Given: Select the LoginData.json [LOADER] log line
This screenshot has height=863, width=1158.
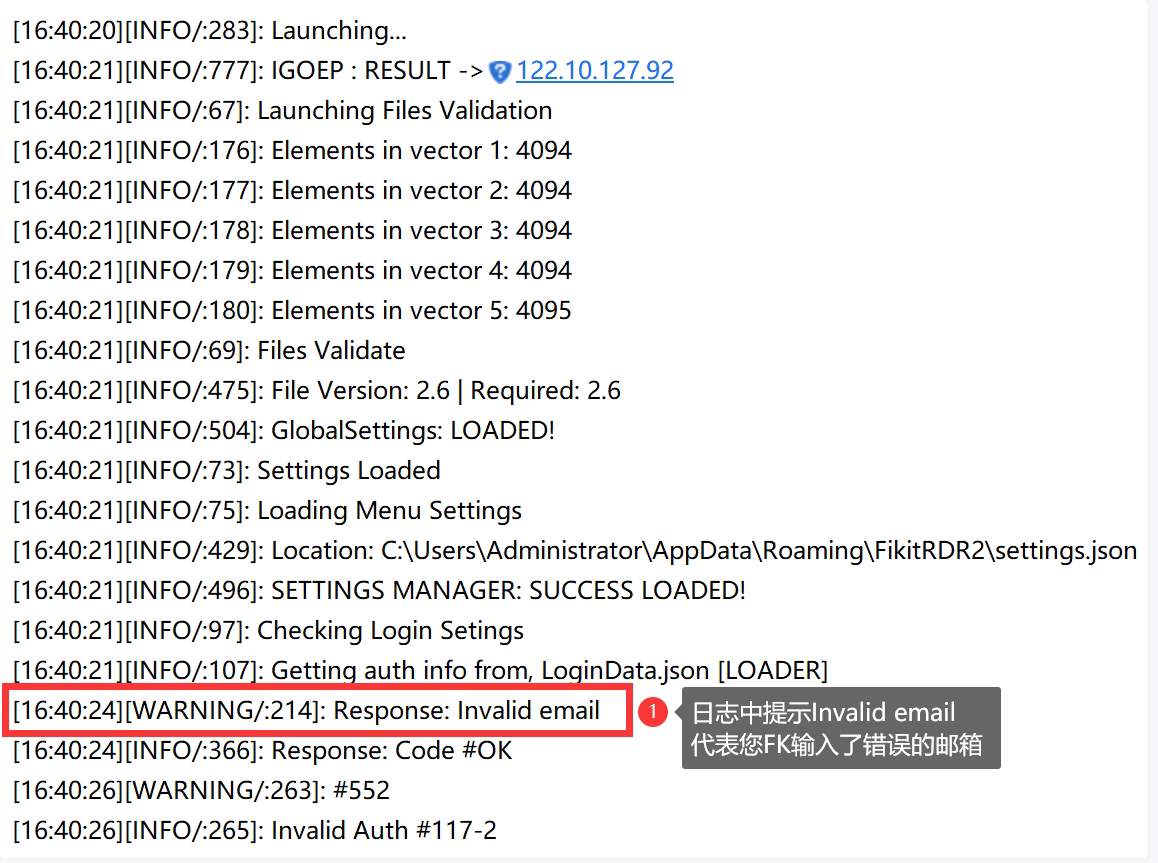Looking at the screenshot, I should (x=420, y=670).
